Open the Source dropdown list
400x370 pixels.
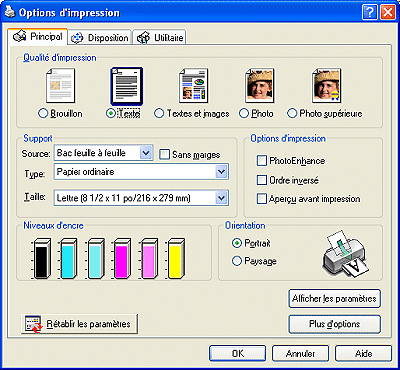point(103,153)
